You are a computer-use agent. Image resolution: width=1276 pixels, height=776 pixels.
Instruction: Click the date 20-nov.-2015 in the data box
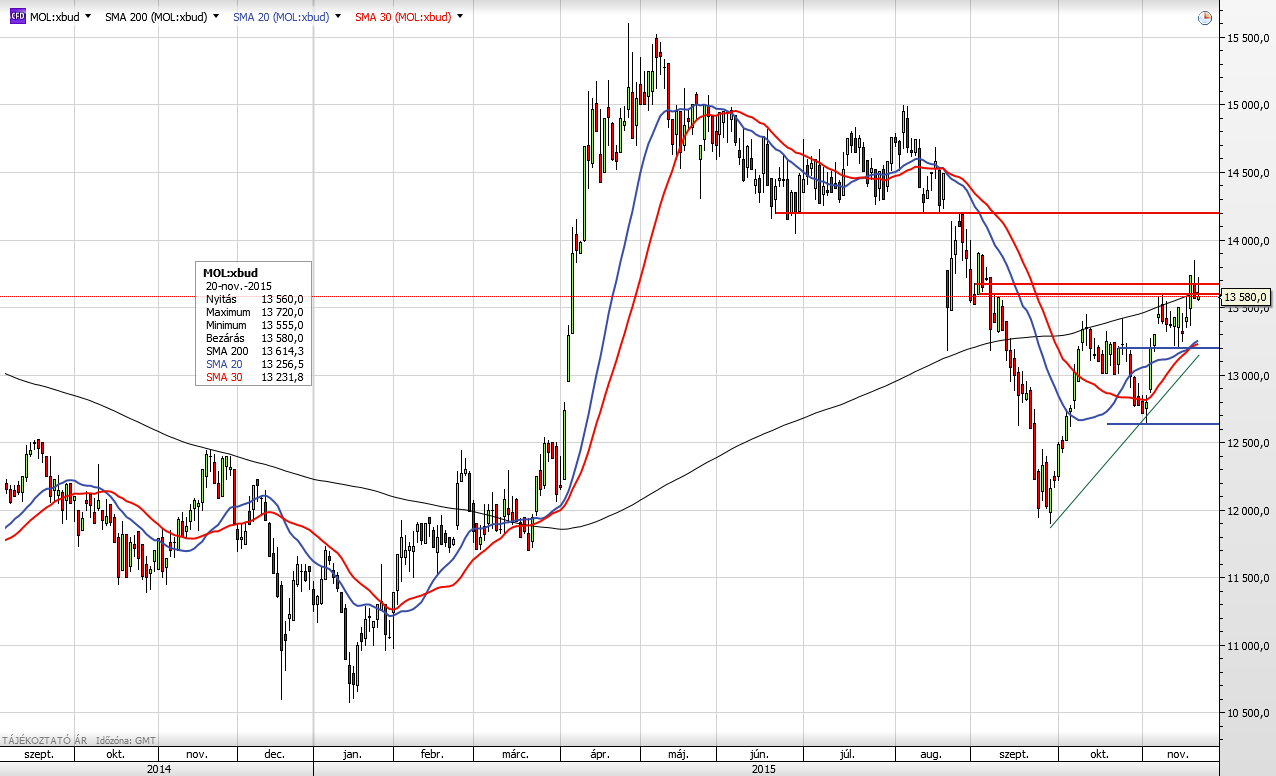tap(237, 286)
